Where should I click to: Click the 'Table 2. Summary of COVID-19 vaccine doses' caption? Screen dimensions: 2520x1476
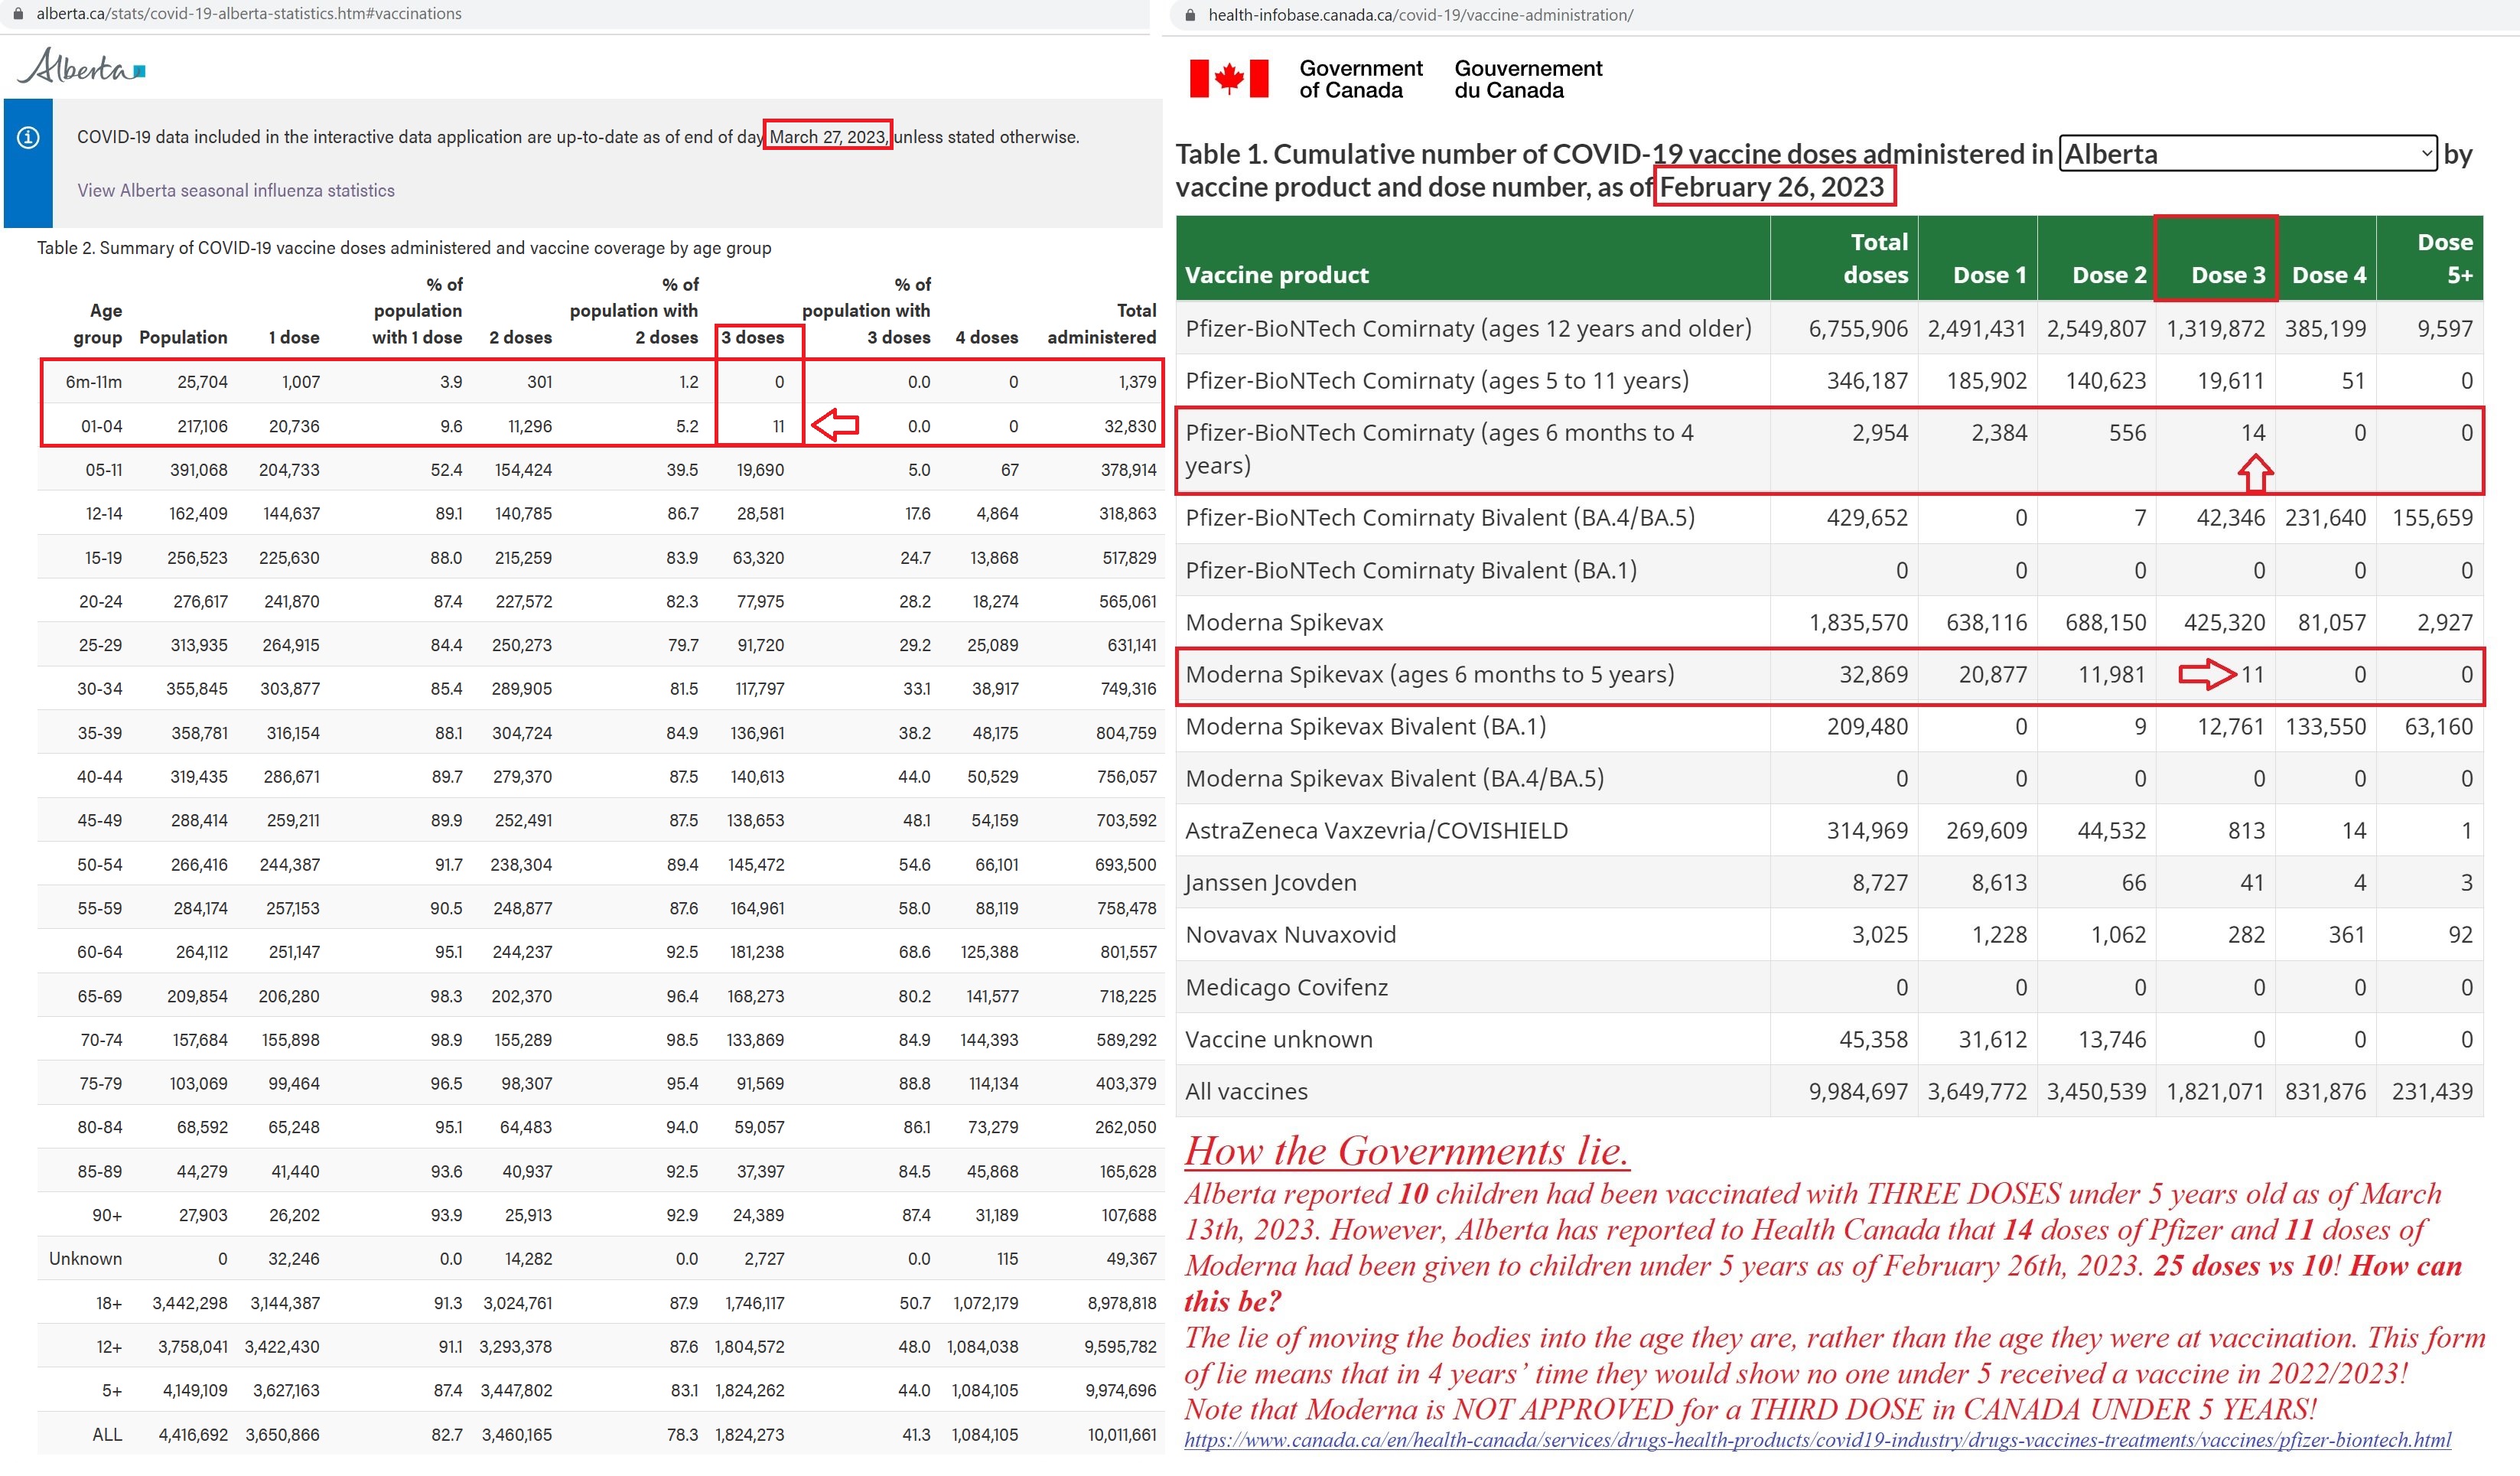coord(404,248)
